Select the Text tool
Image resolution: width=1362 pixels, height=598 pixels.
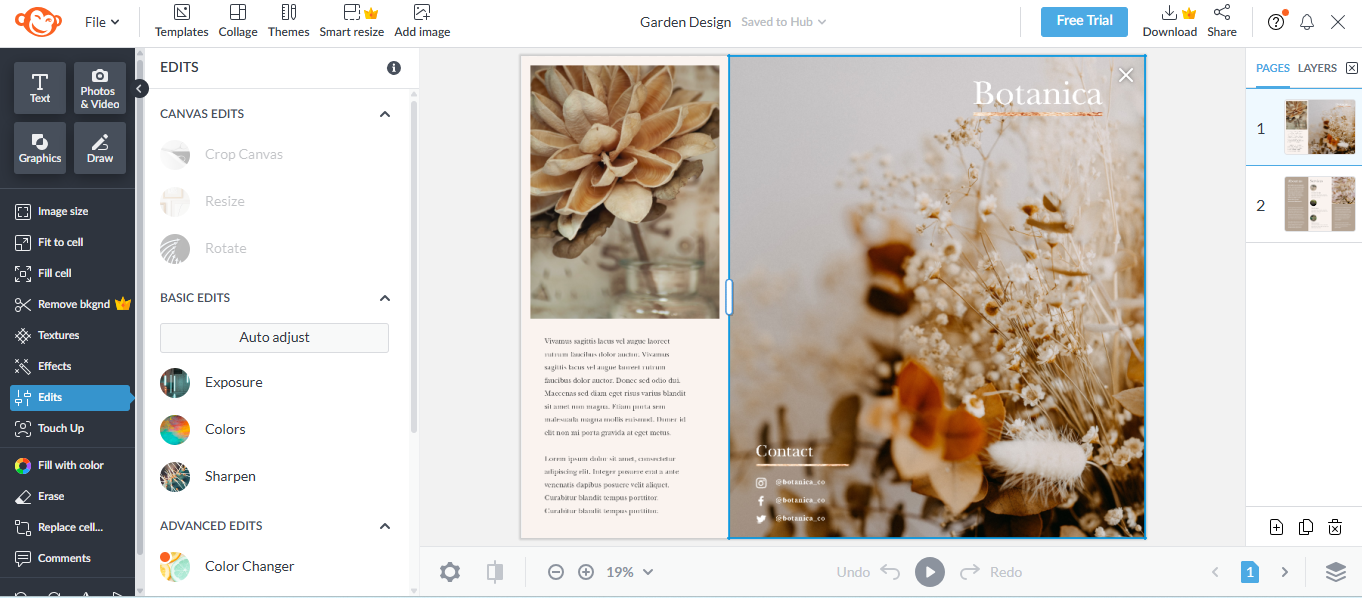point(39,88)
